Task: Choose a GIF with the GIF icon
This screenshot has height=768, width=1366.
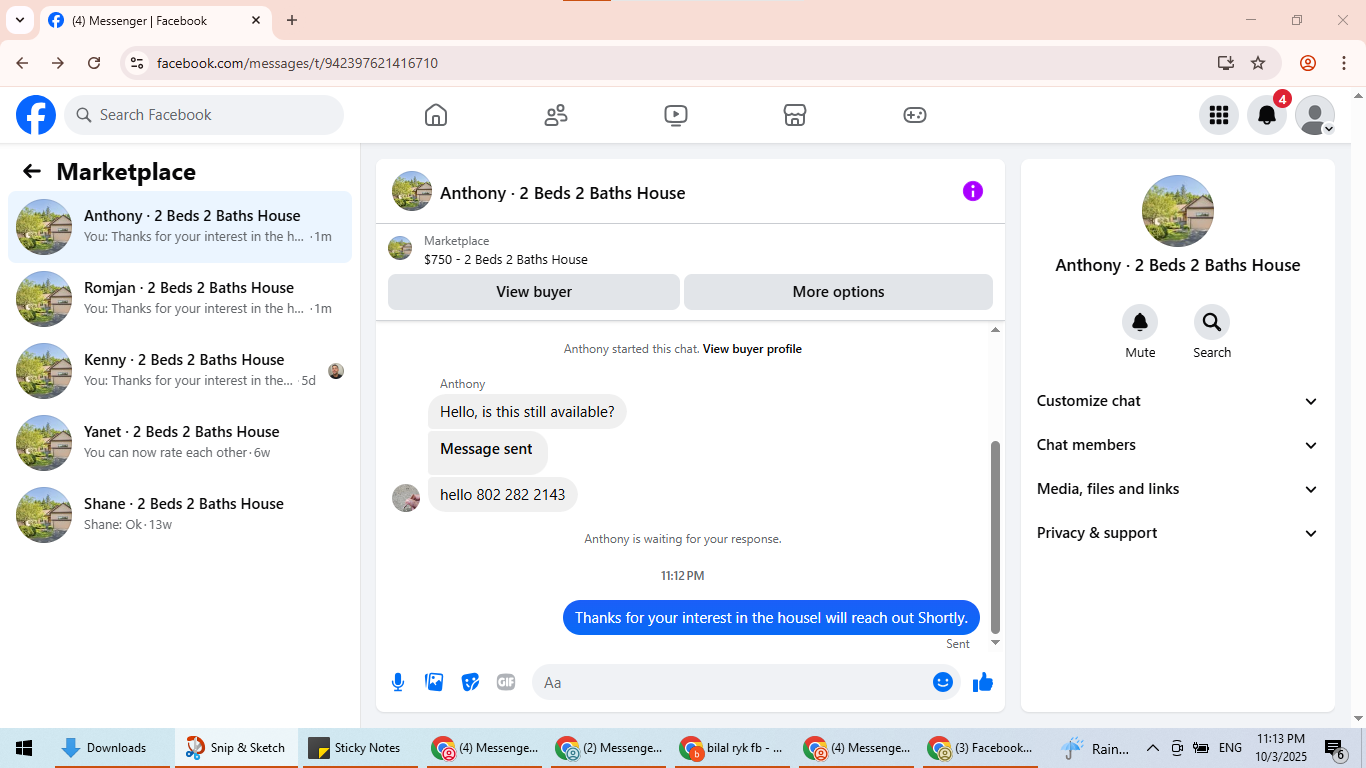Action: click(x=506, y=682)
